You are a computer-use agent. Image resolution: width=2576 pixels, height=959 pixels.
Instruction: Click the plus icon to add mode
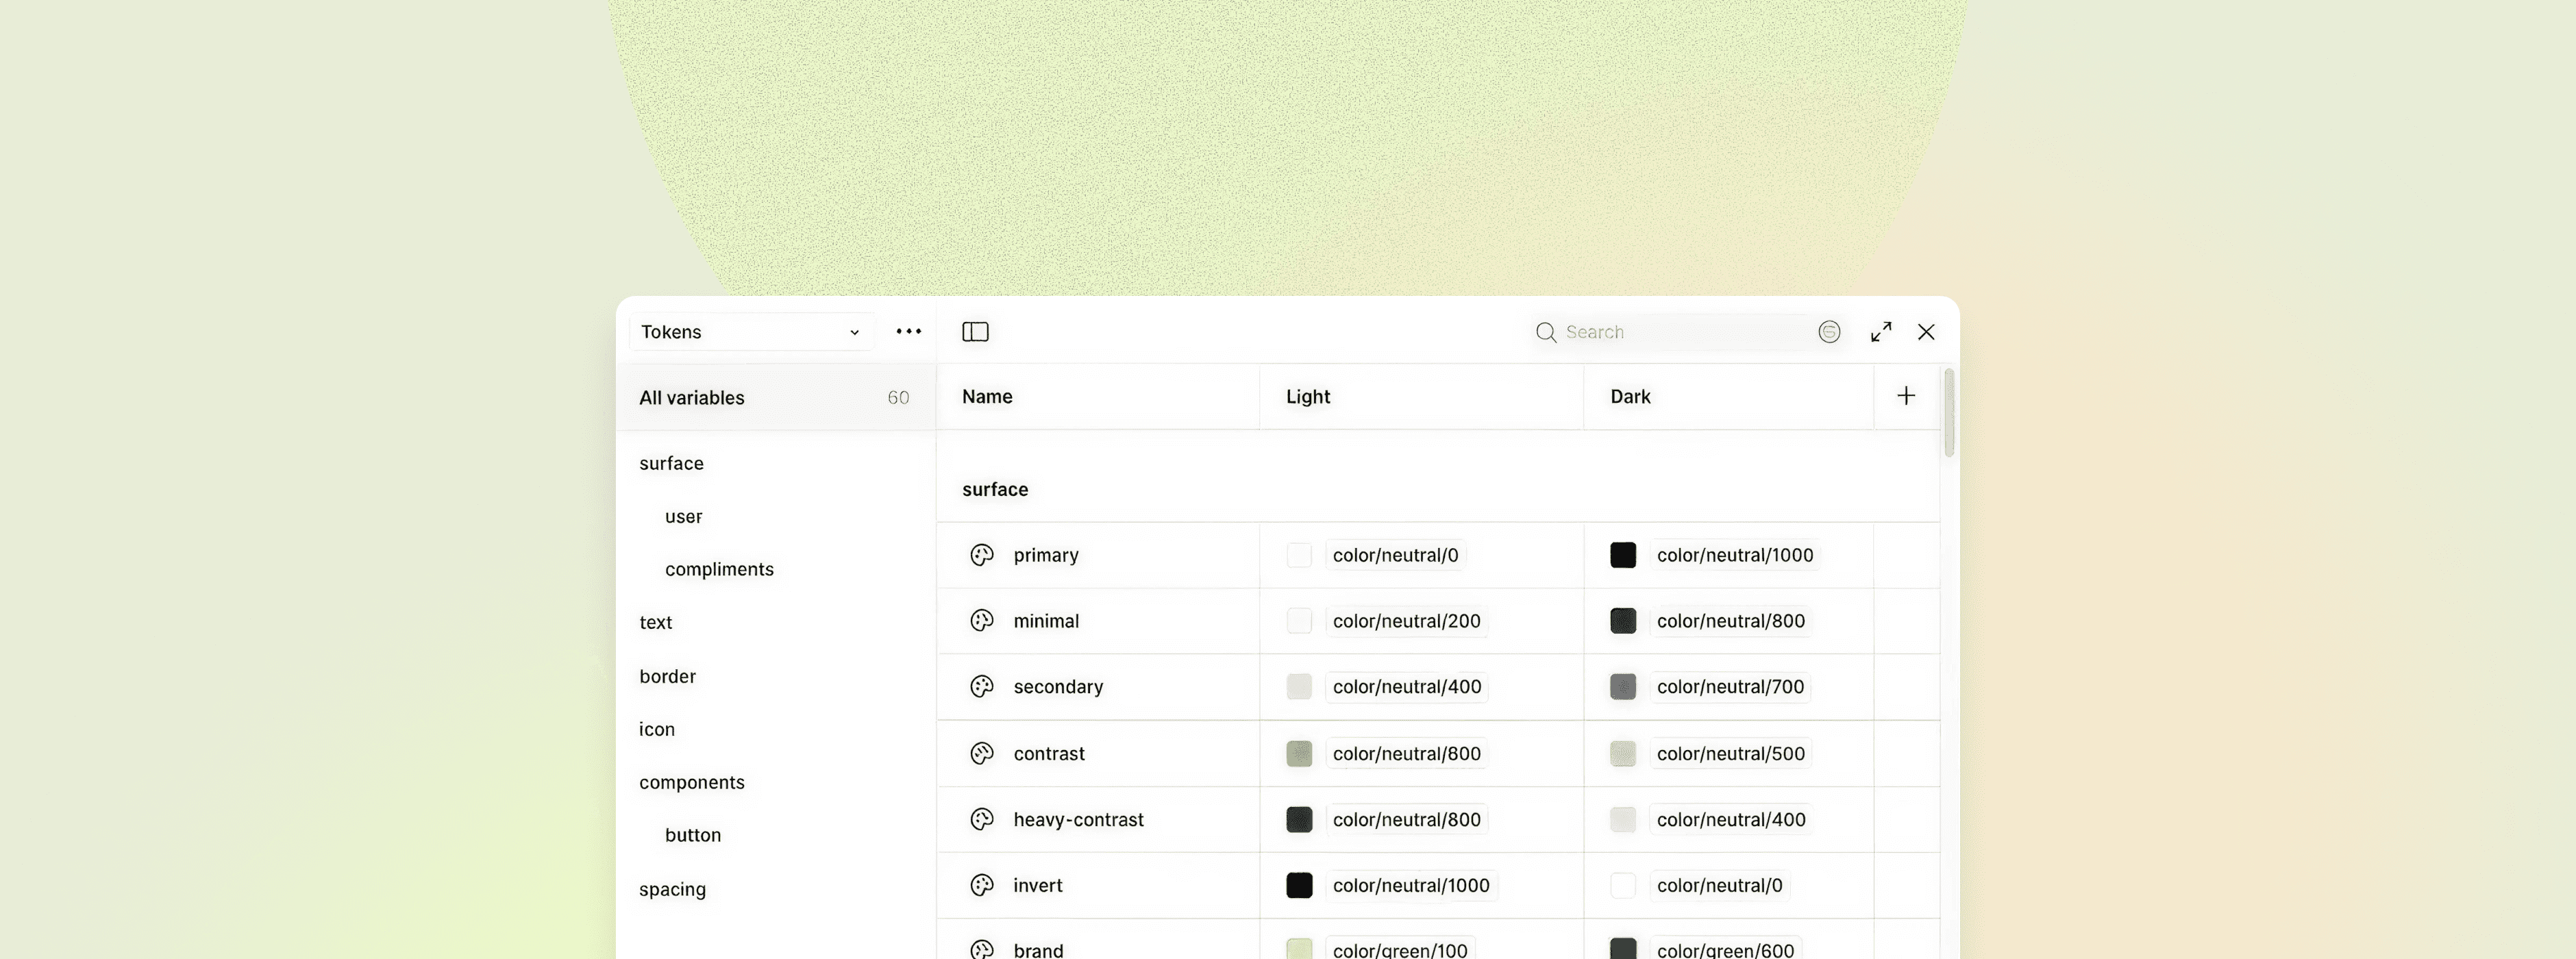click(x=1906, y=396)
